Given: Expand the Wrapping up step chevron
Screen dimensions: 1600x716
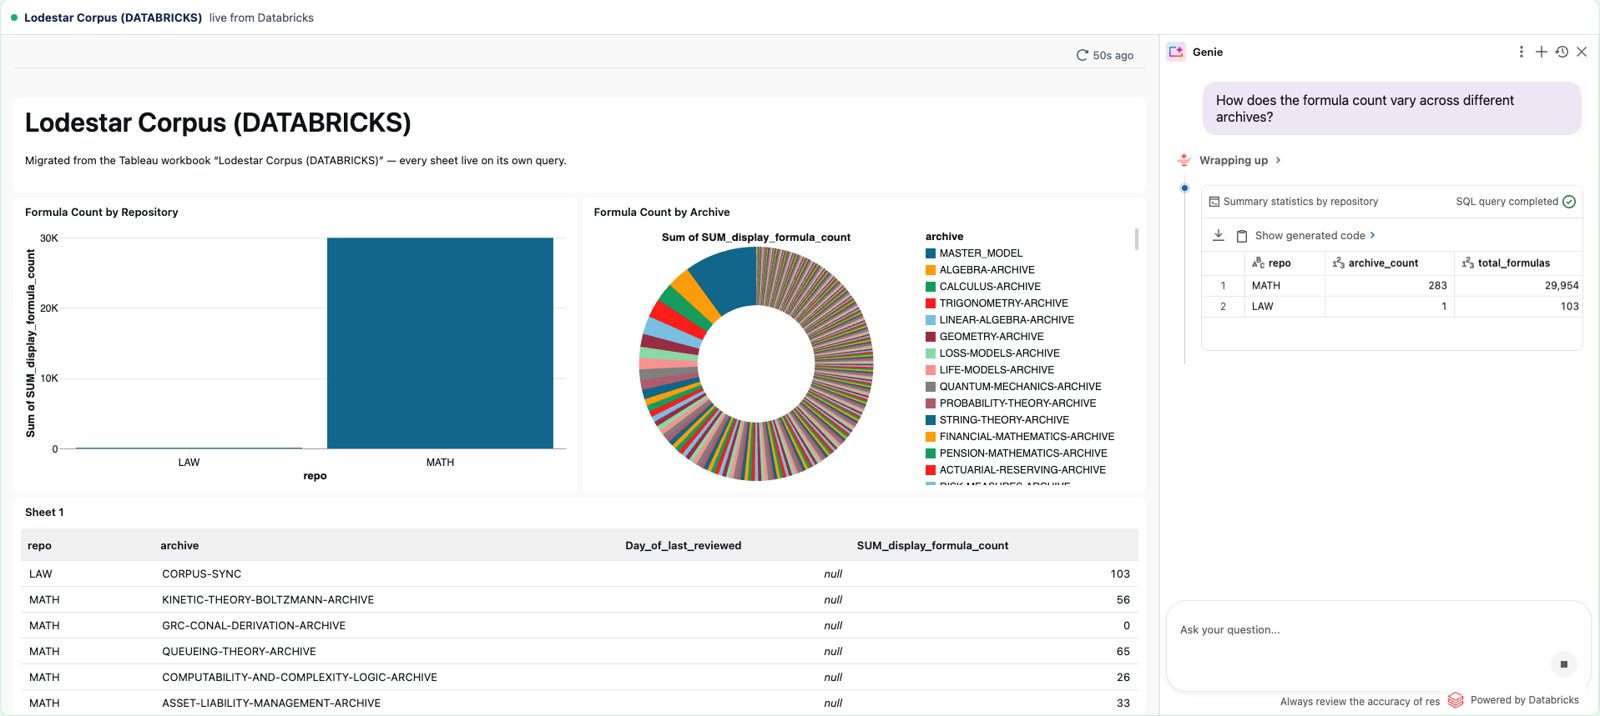Looking at the screenshot, I should tap(1278, 160).
